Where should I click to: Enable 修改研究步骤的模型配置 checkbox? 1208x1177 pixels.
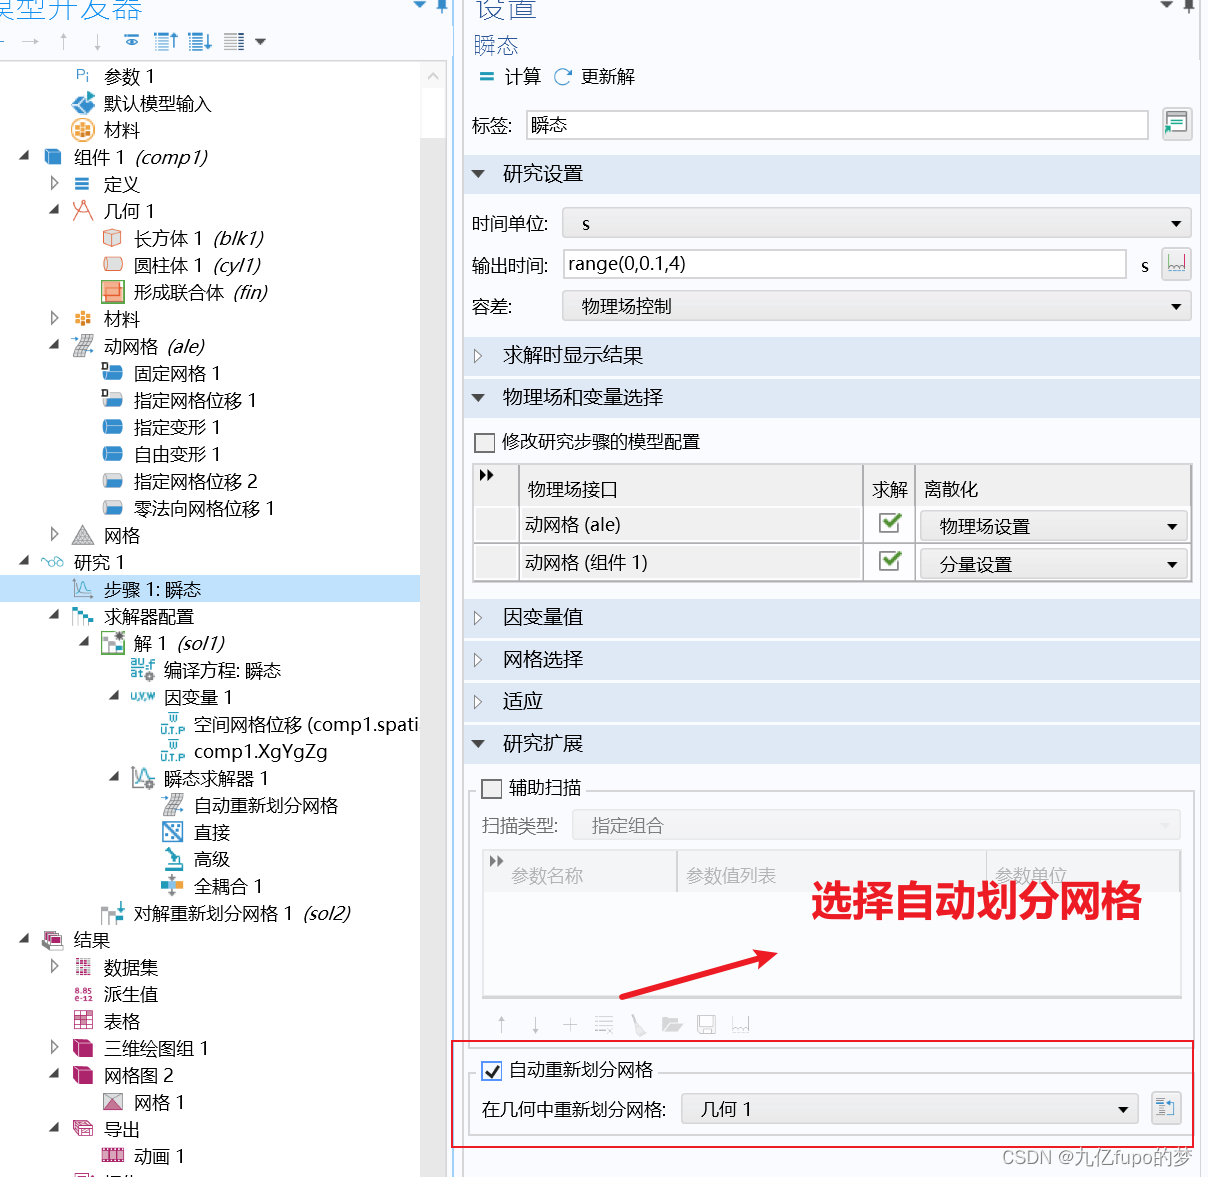(x=485, y=442)
